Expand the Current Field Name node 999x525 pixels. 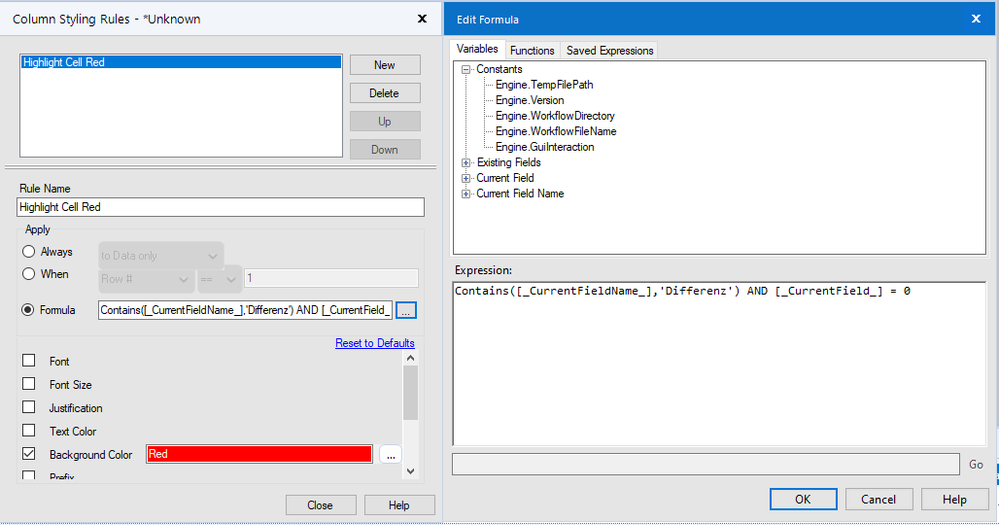click(x=466, y=194)
